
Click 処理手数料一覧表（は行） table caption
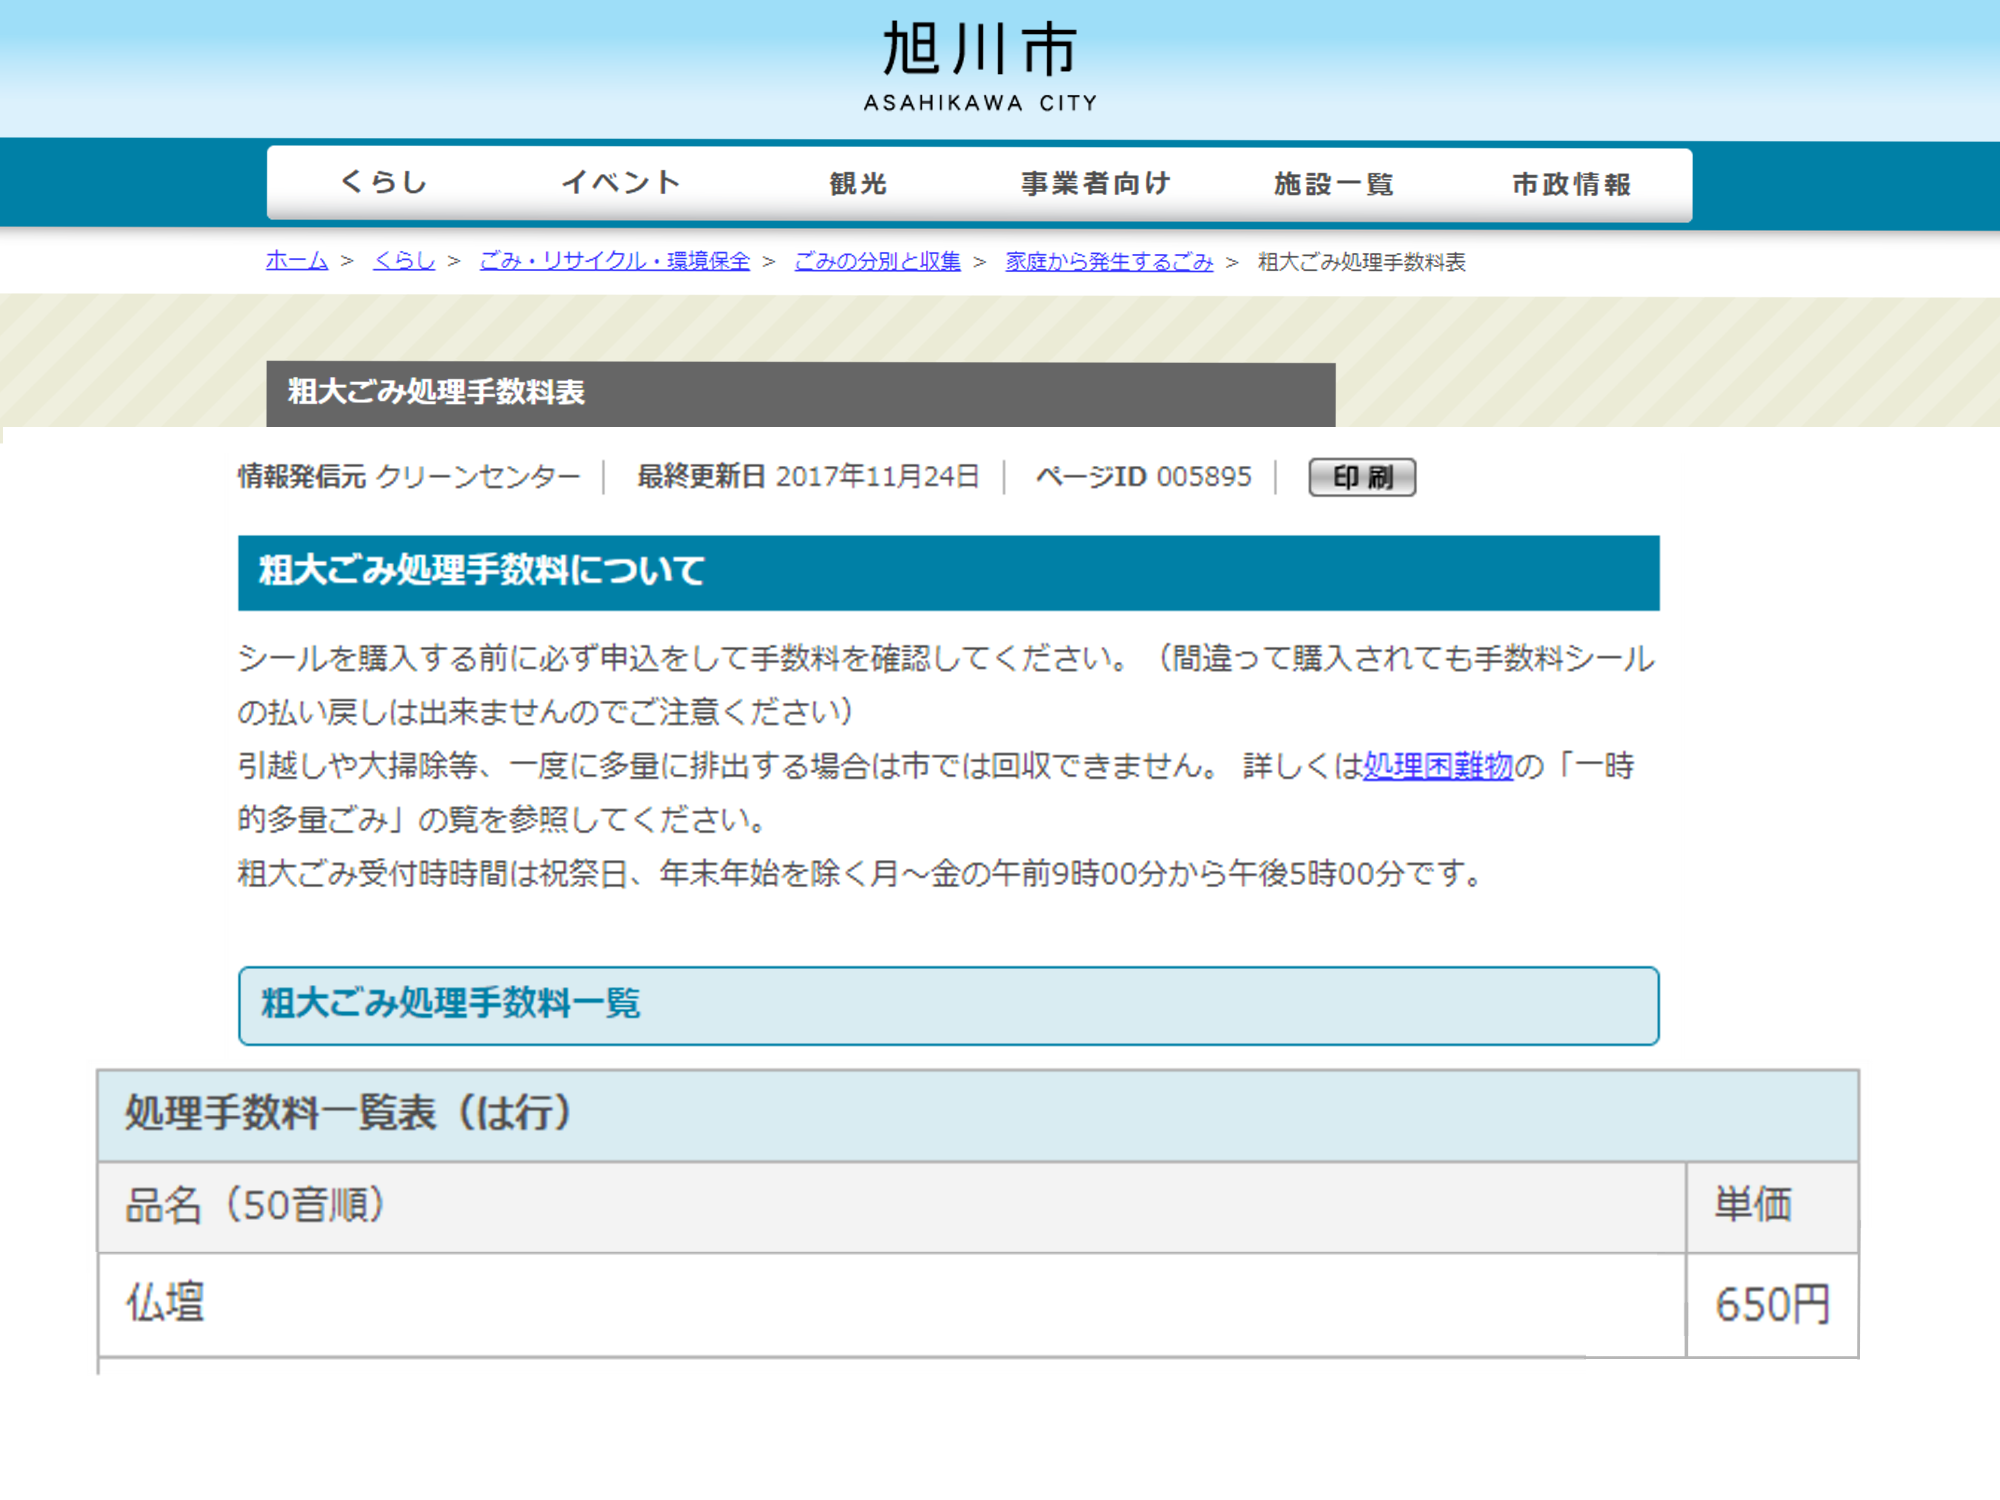pos(977,1115)
